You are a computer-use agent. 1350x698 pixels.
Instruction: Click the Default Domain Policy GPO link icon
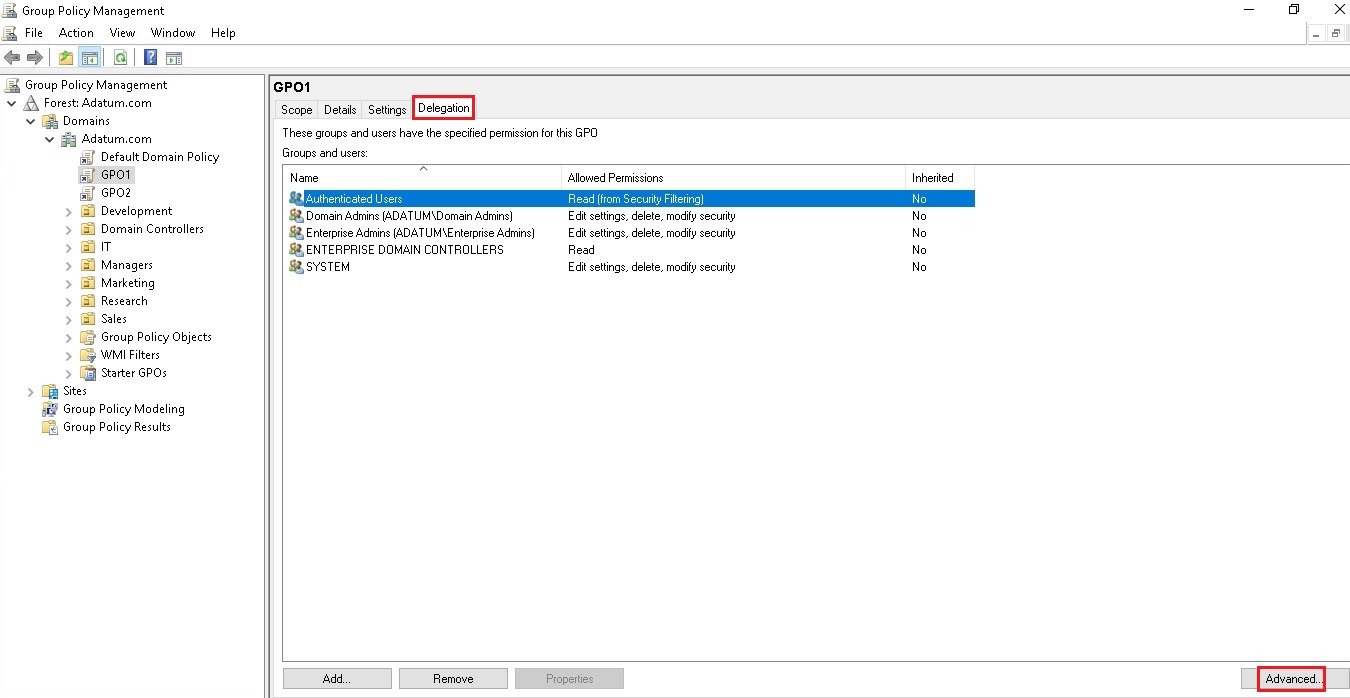pos(88,157)
